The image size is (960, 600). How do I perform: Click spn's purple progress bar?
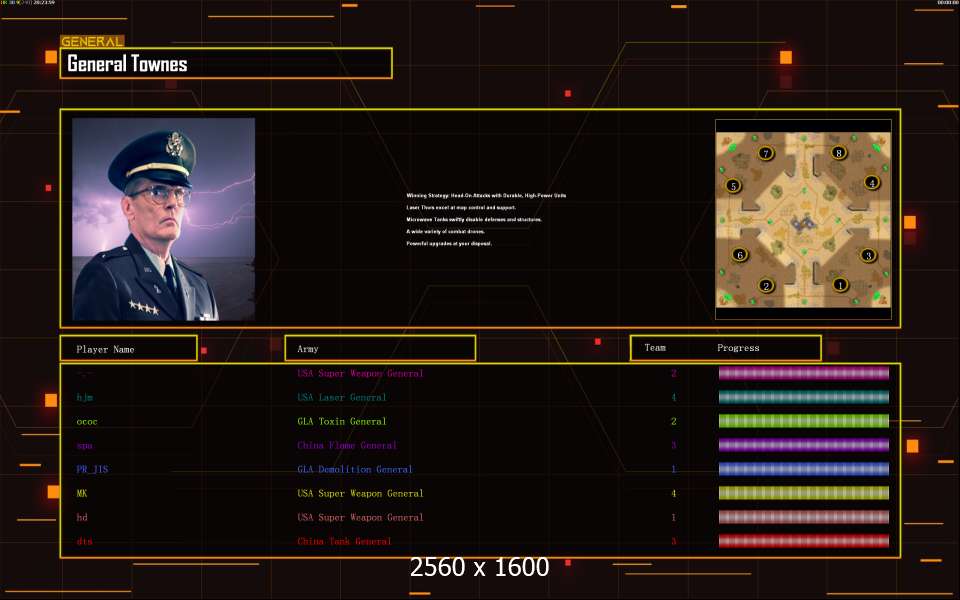click(803, 444)
